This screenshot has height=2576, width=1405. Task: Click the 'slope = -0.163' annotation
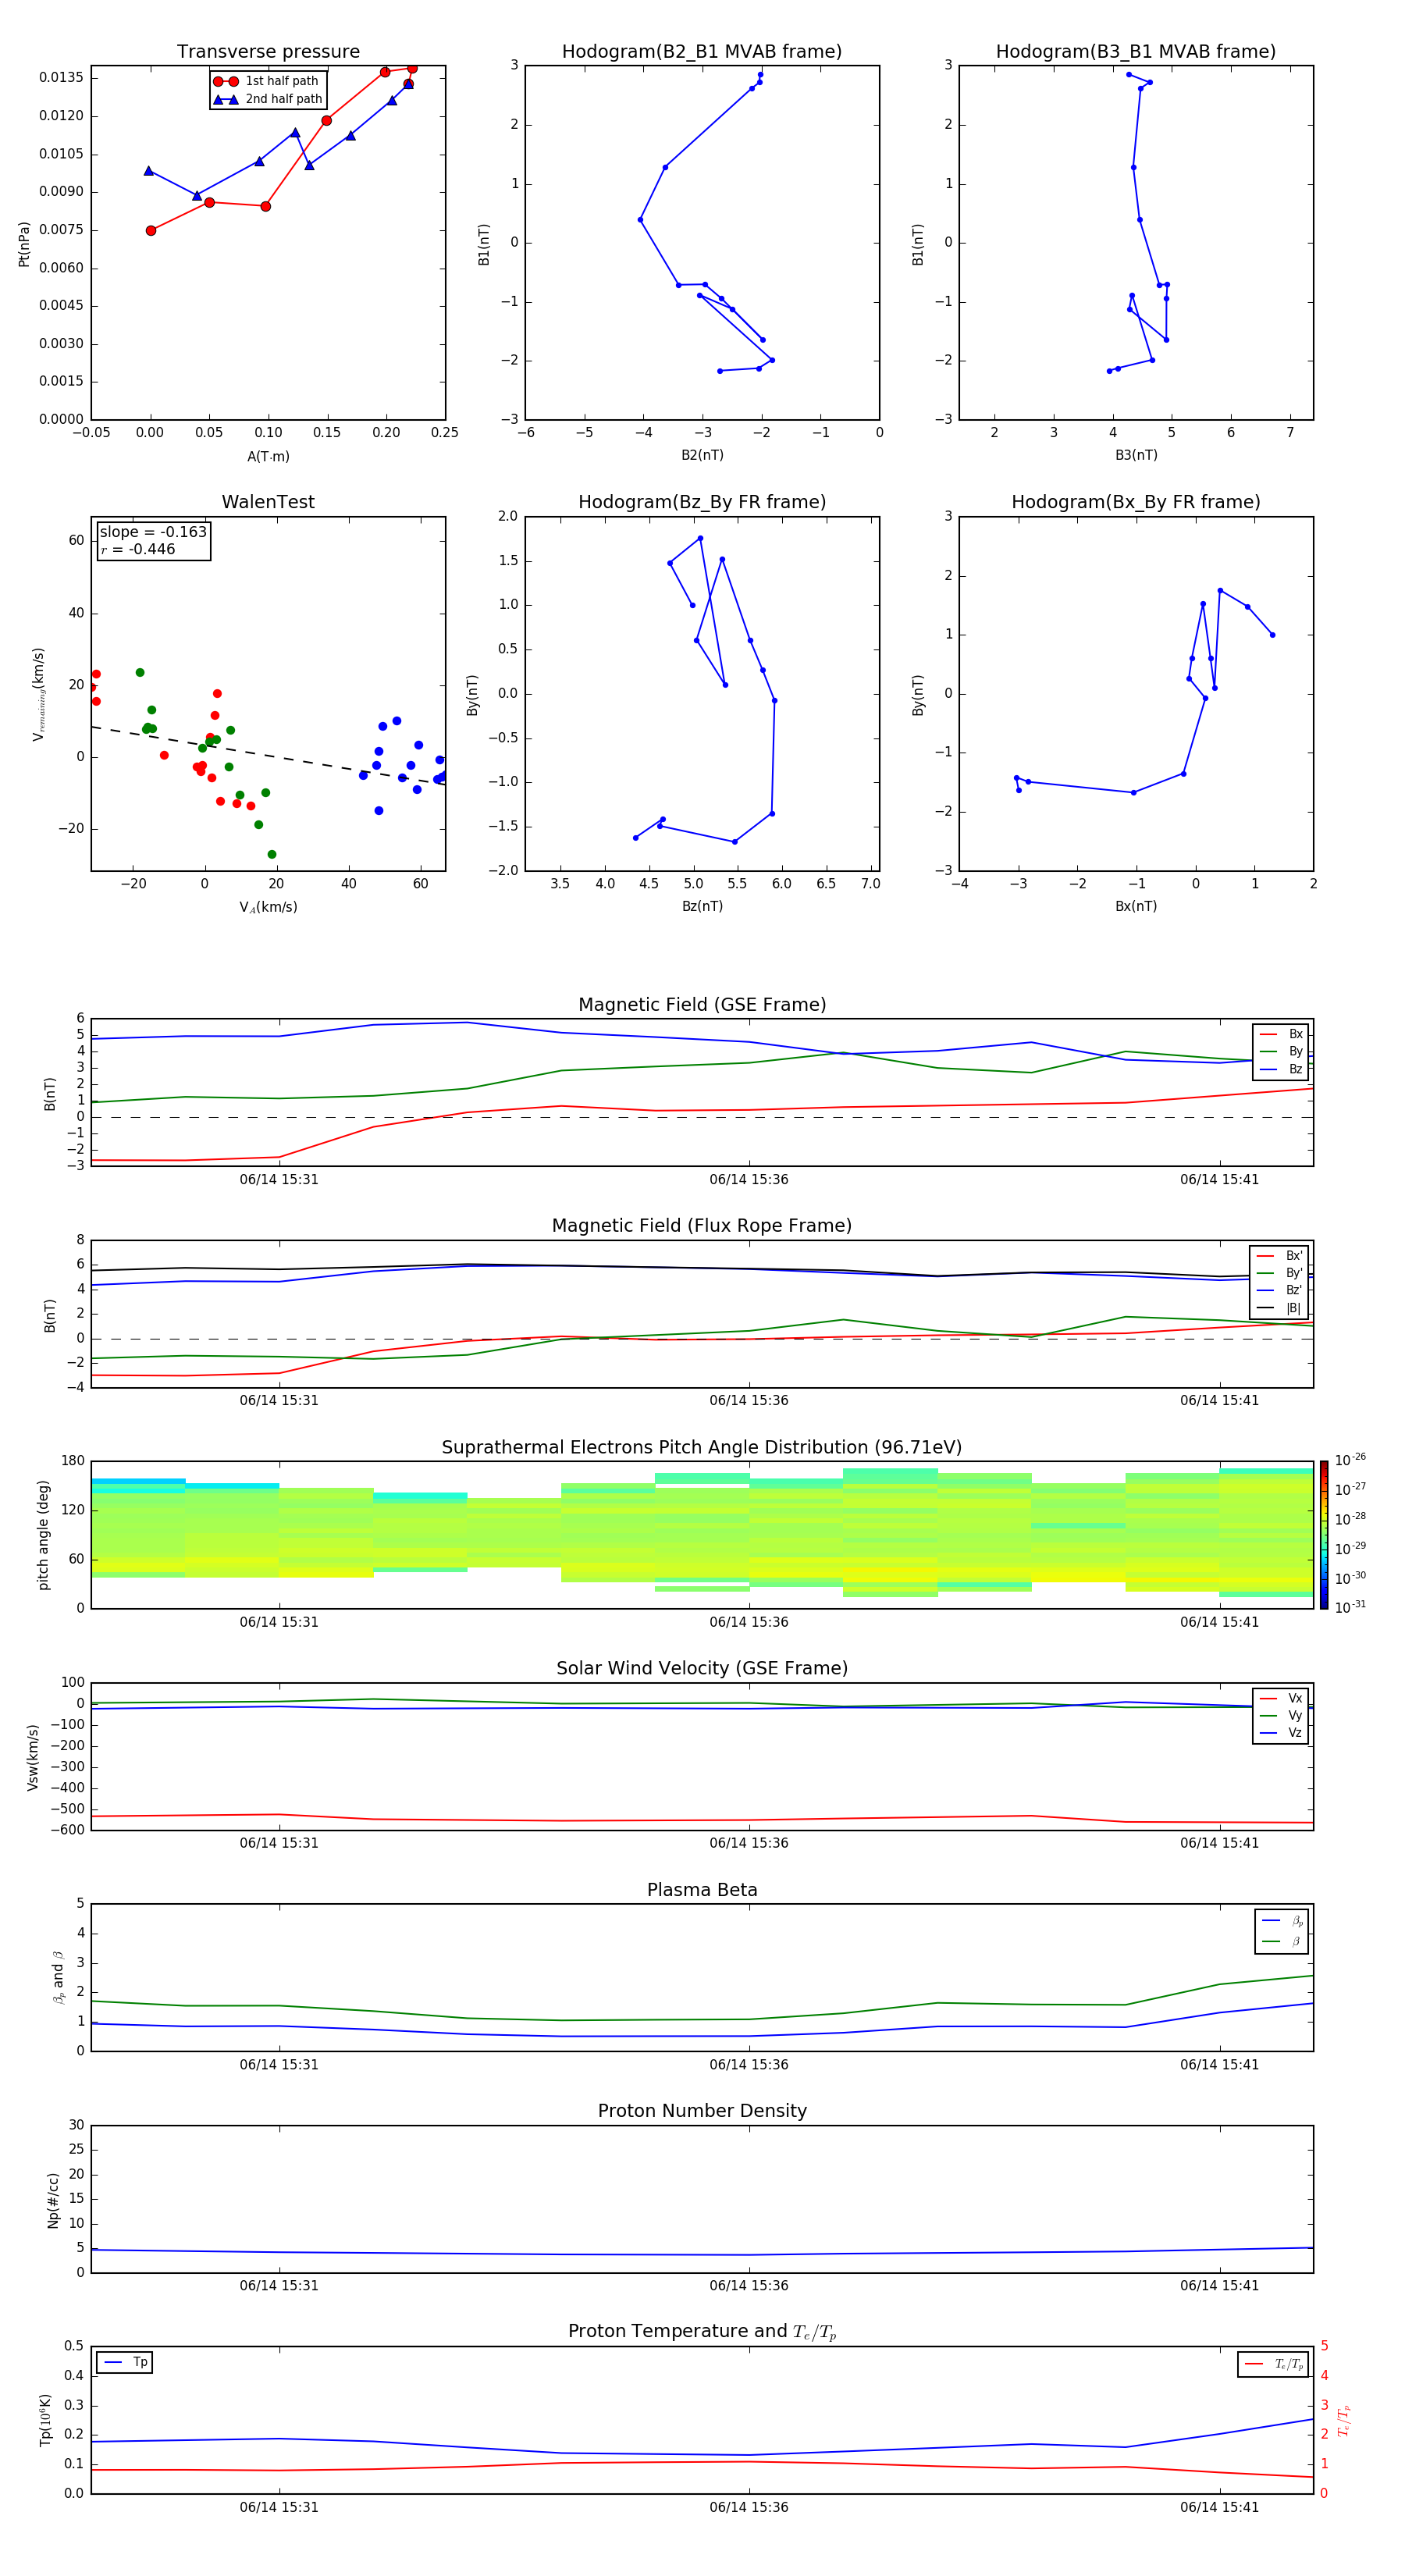pos(153,532)
